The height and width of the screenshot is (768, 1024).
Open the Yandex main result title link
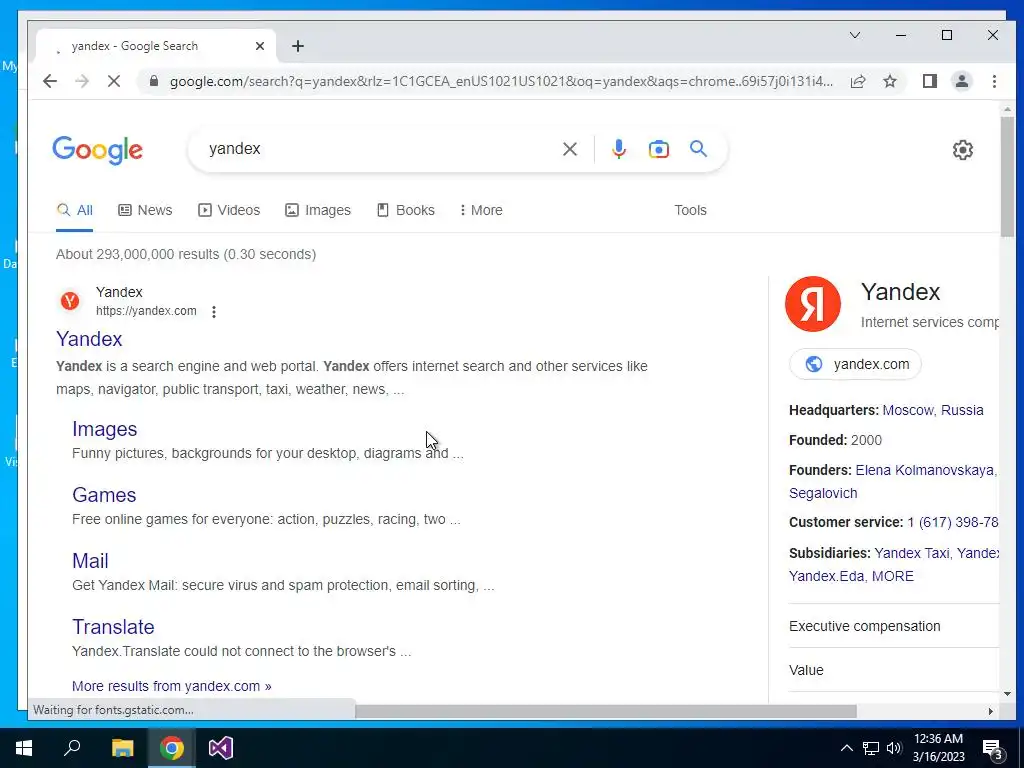[x=89, y=339]
